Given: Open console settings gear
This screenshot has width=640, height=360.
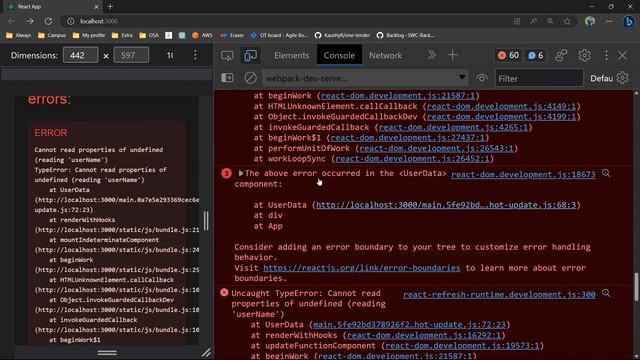Looking at the screenshot, I should coord(622,78).
